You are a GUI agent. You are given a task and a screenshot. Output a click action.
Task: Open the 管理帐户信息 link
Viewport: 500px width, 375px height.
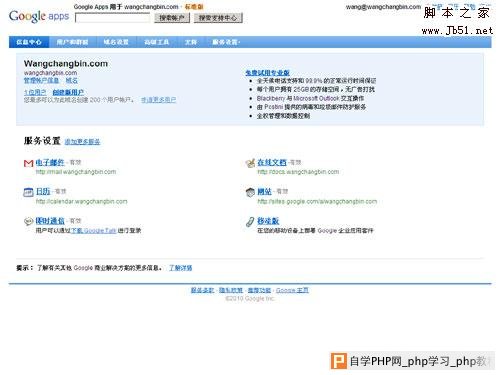click(x=41, y=80)
